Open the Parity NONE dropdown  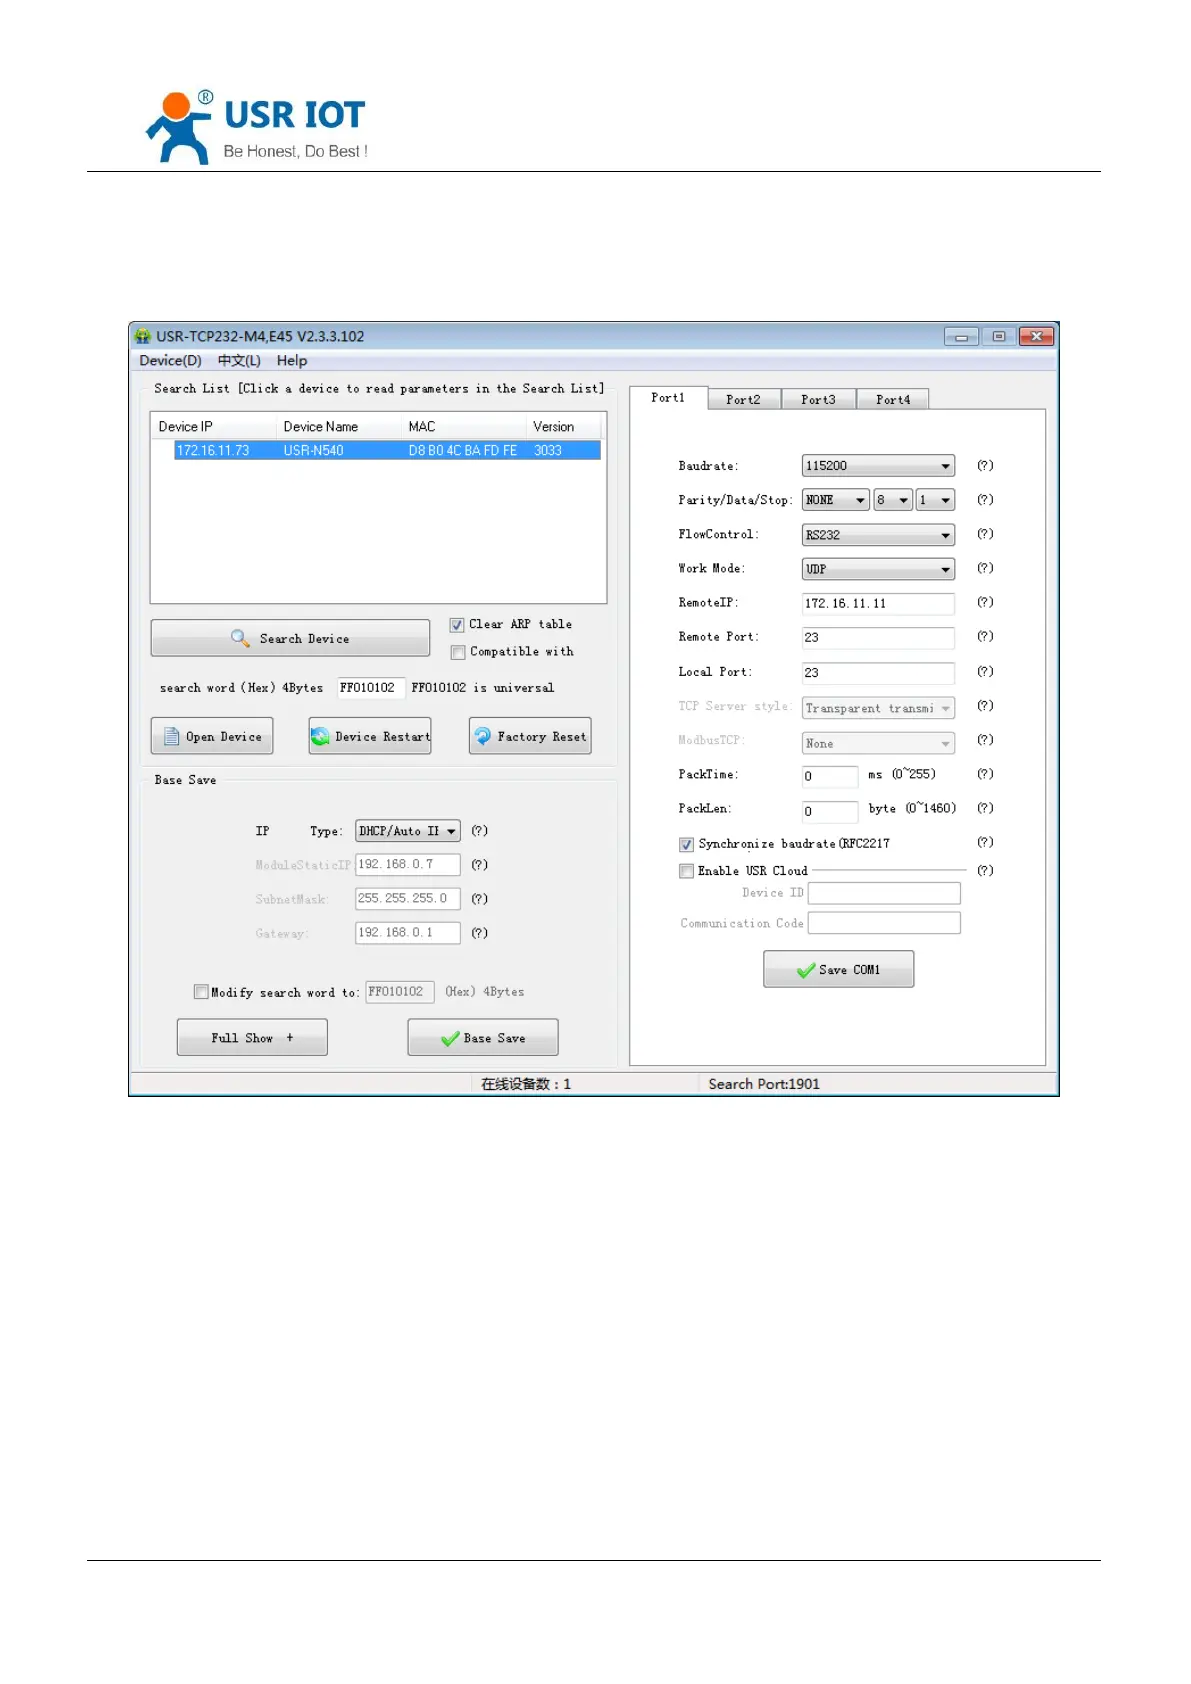(x=835, y=500)
